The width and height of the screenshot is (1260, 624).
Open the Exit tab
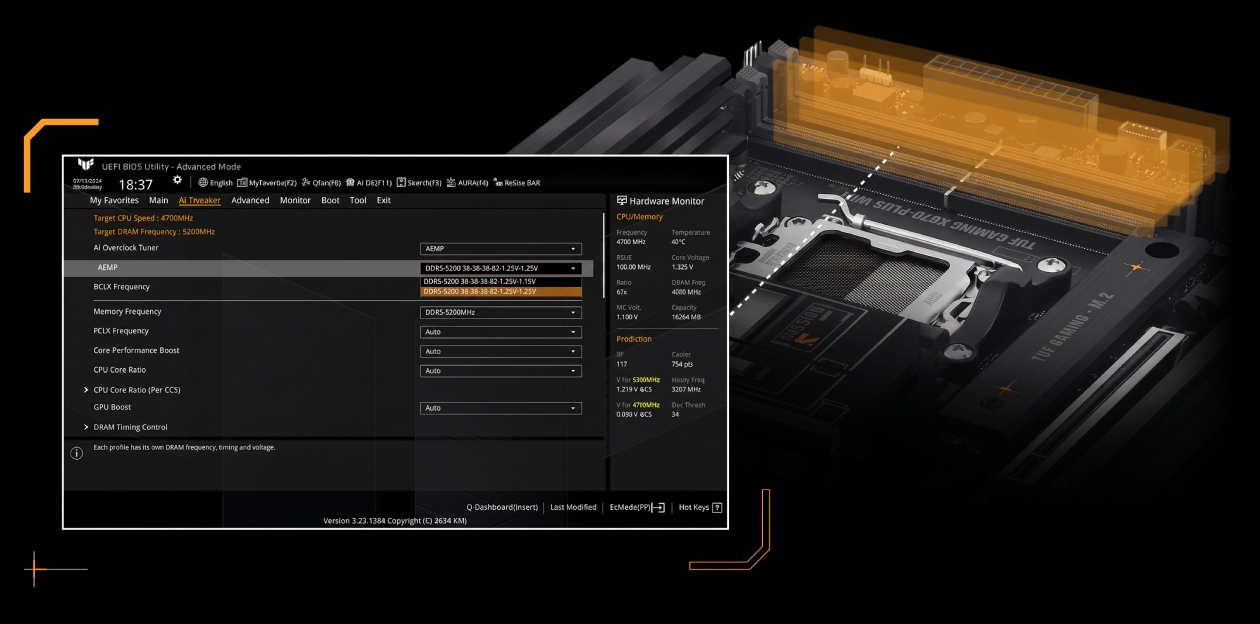point(384,200)
